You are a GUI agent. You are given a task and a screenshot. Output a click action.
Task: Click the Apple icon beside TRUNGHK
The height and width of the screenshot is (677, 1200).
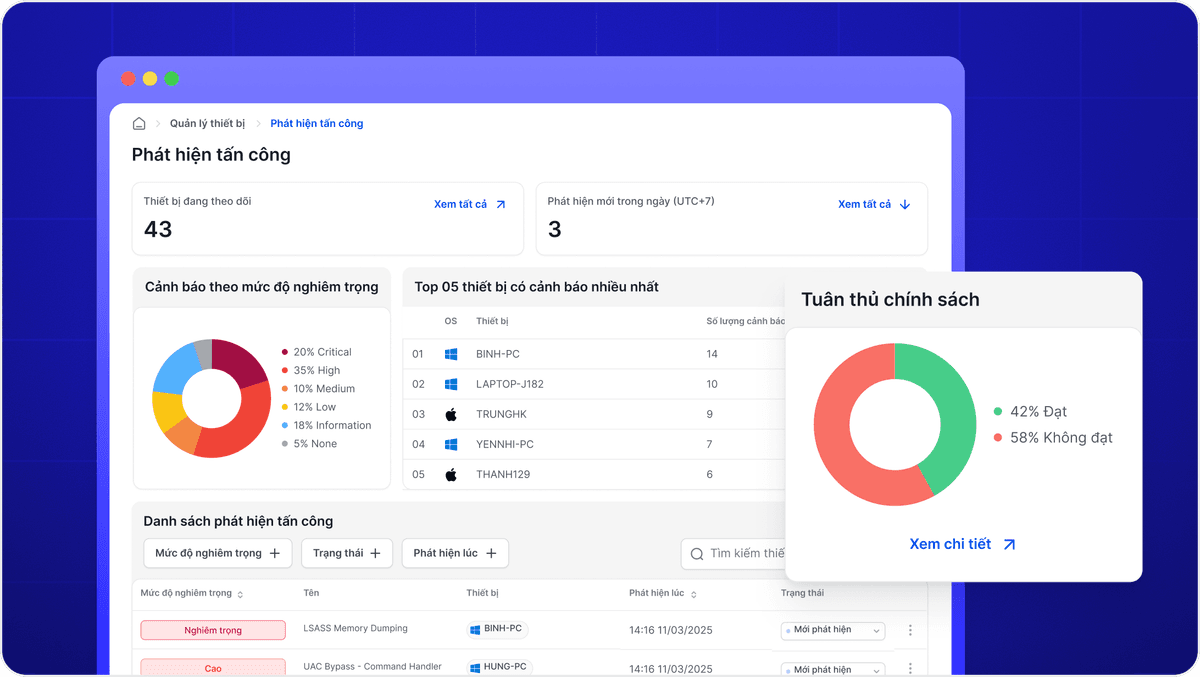[451, 414]
